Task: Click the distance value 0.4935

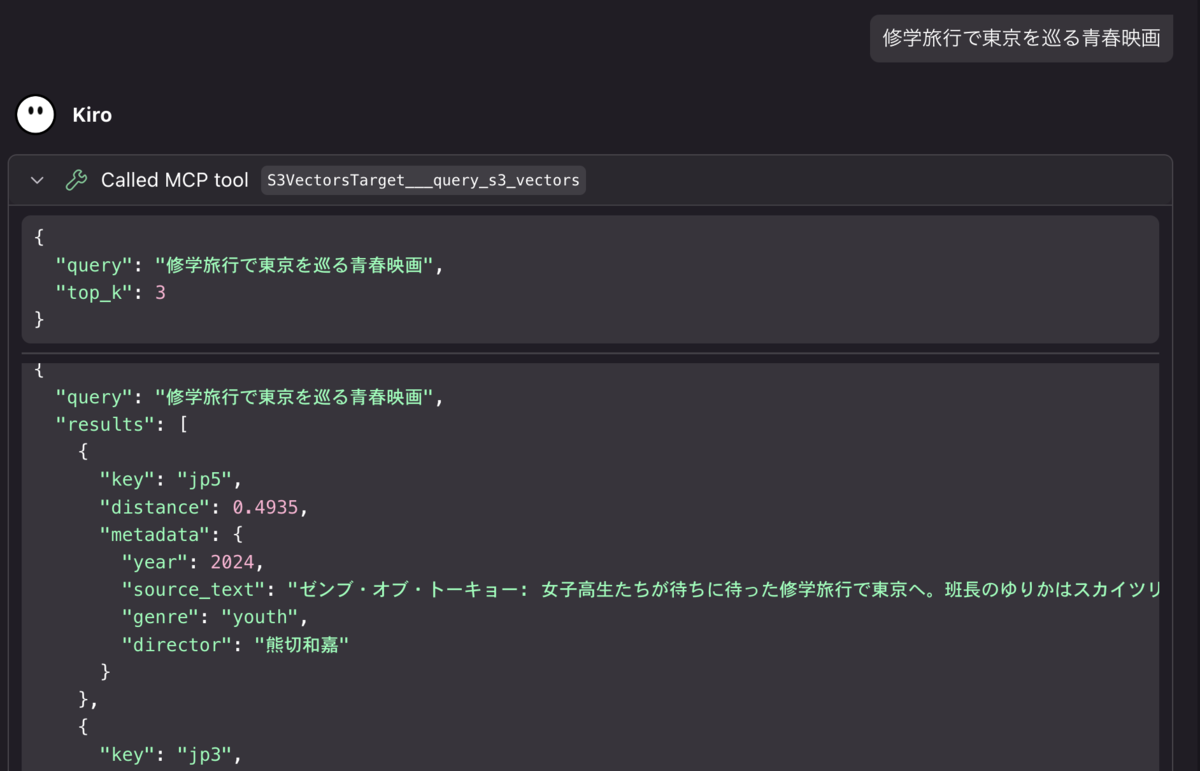Action: (265, 507)
